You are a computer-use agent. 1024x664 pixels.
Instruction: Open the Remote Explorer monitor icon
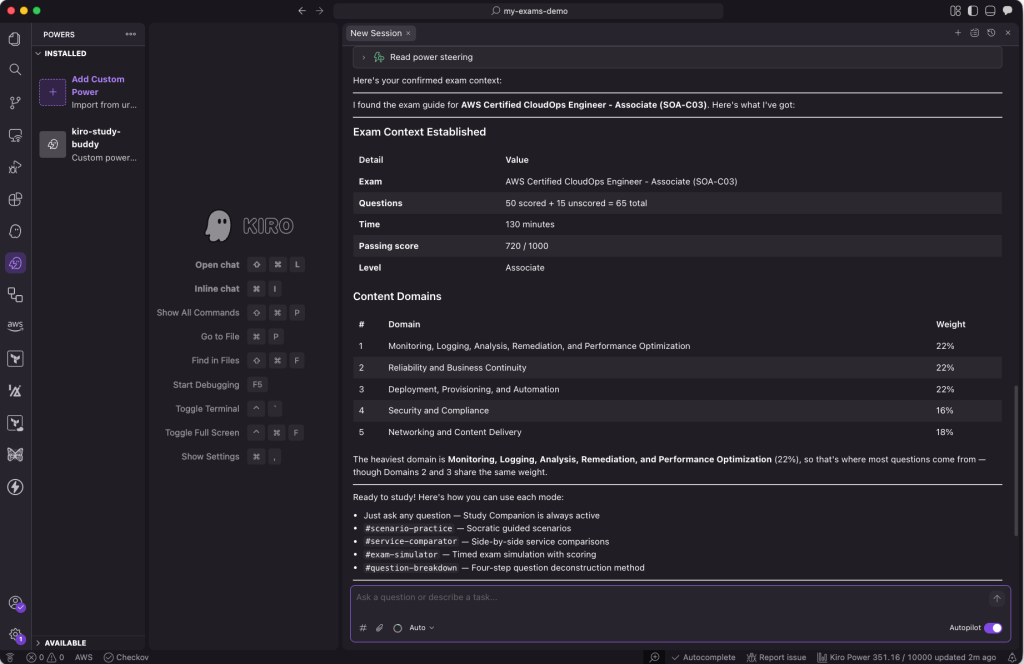15,135
